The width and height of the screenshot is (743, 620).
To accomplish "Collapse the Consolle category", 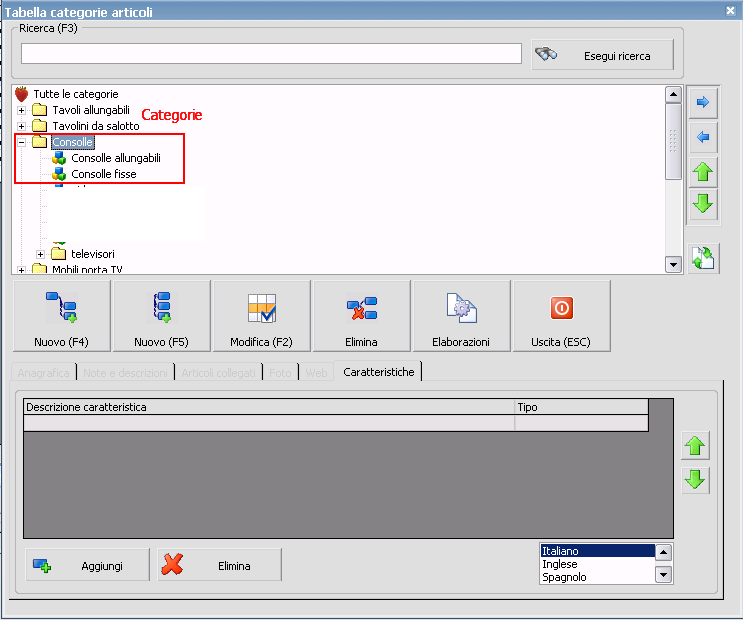I will pos(21,142).
